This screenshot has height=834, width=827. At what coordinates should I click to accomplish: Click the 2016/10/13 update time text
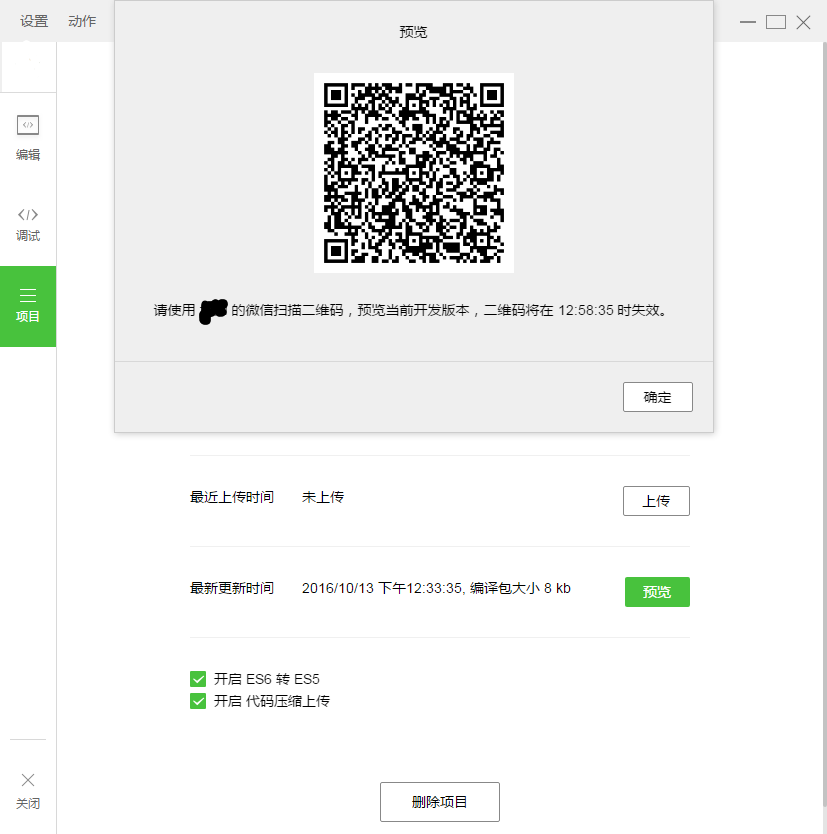tap(436, 588)
